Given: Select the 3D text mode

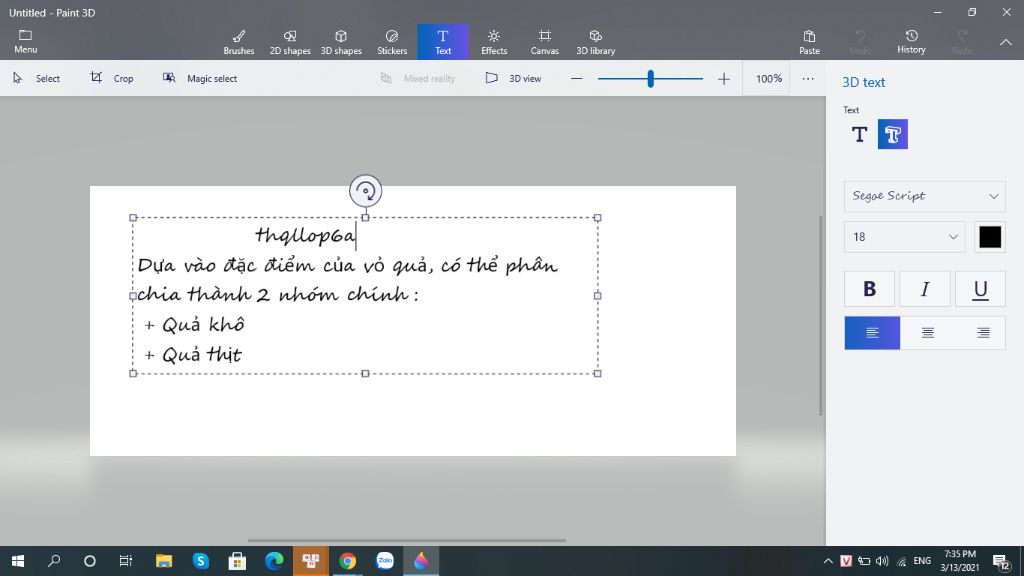Looking at the screenshot, I should 893,135.
